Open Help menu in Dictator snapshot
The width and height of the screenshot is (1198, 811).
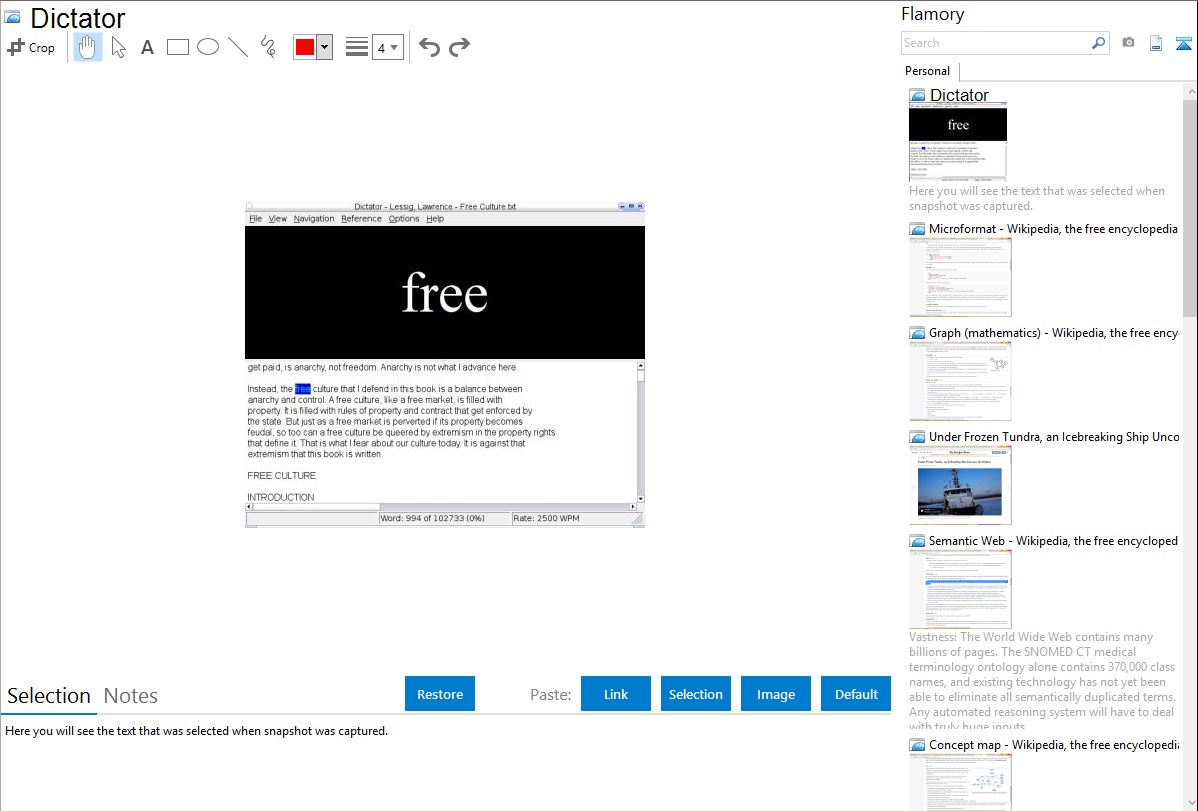[435, 219]
